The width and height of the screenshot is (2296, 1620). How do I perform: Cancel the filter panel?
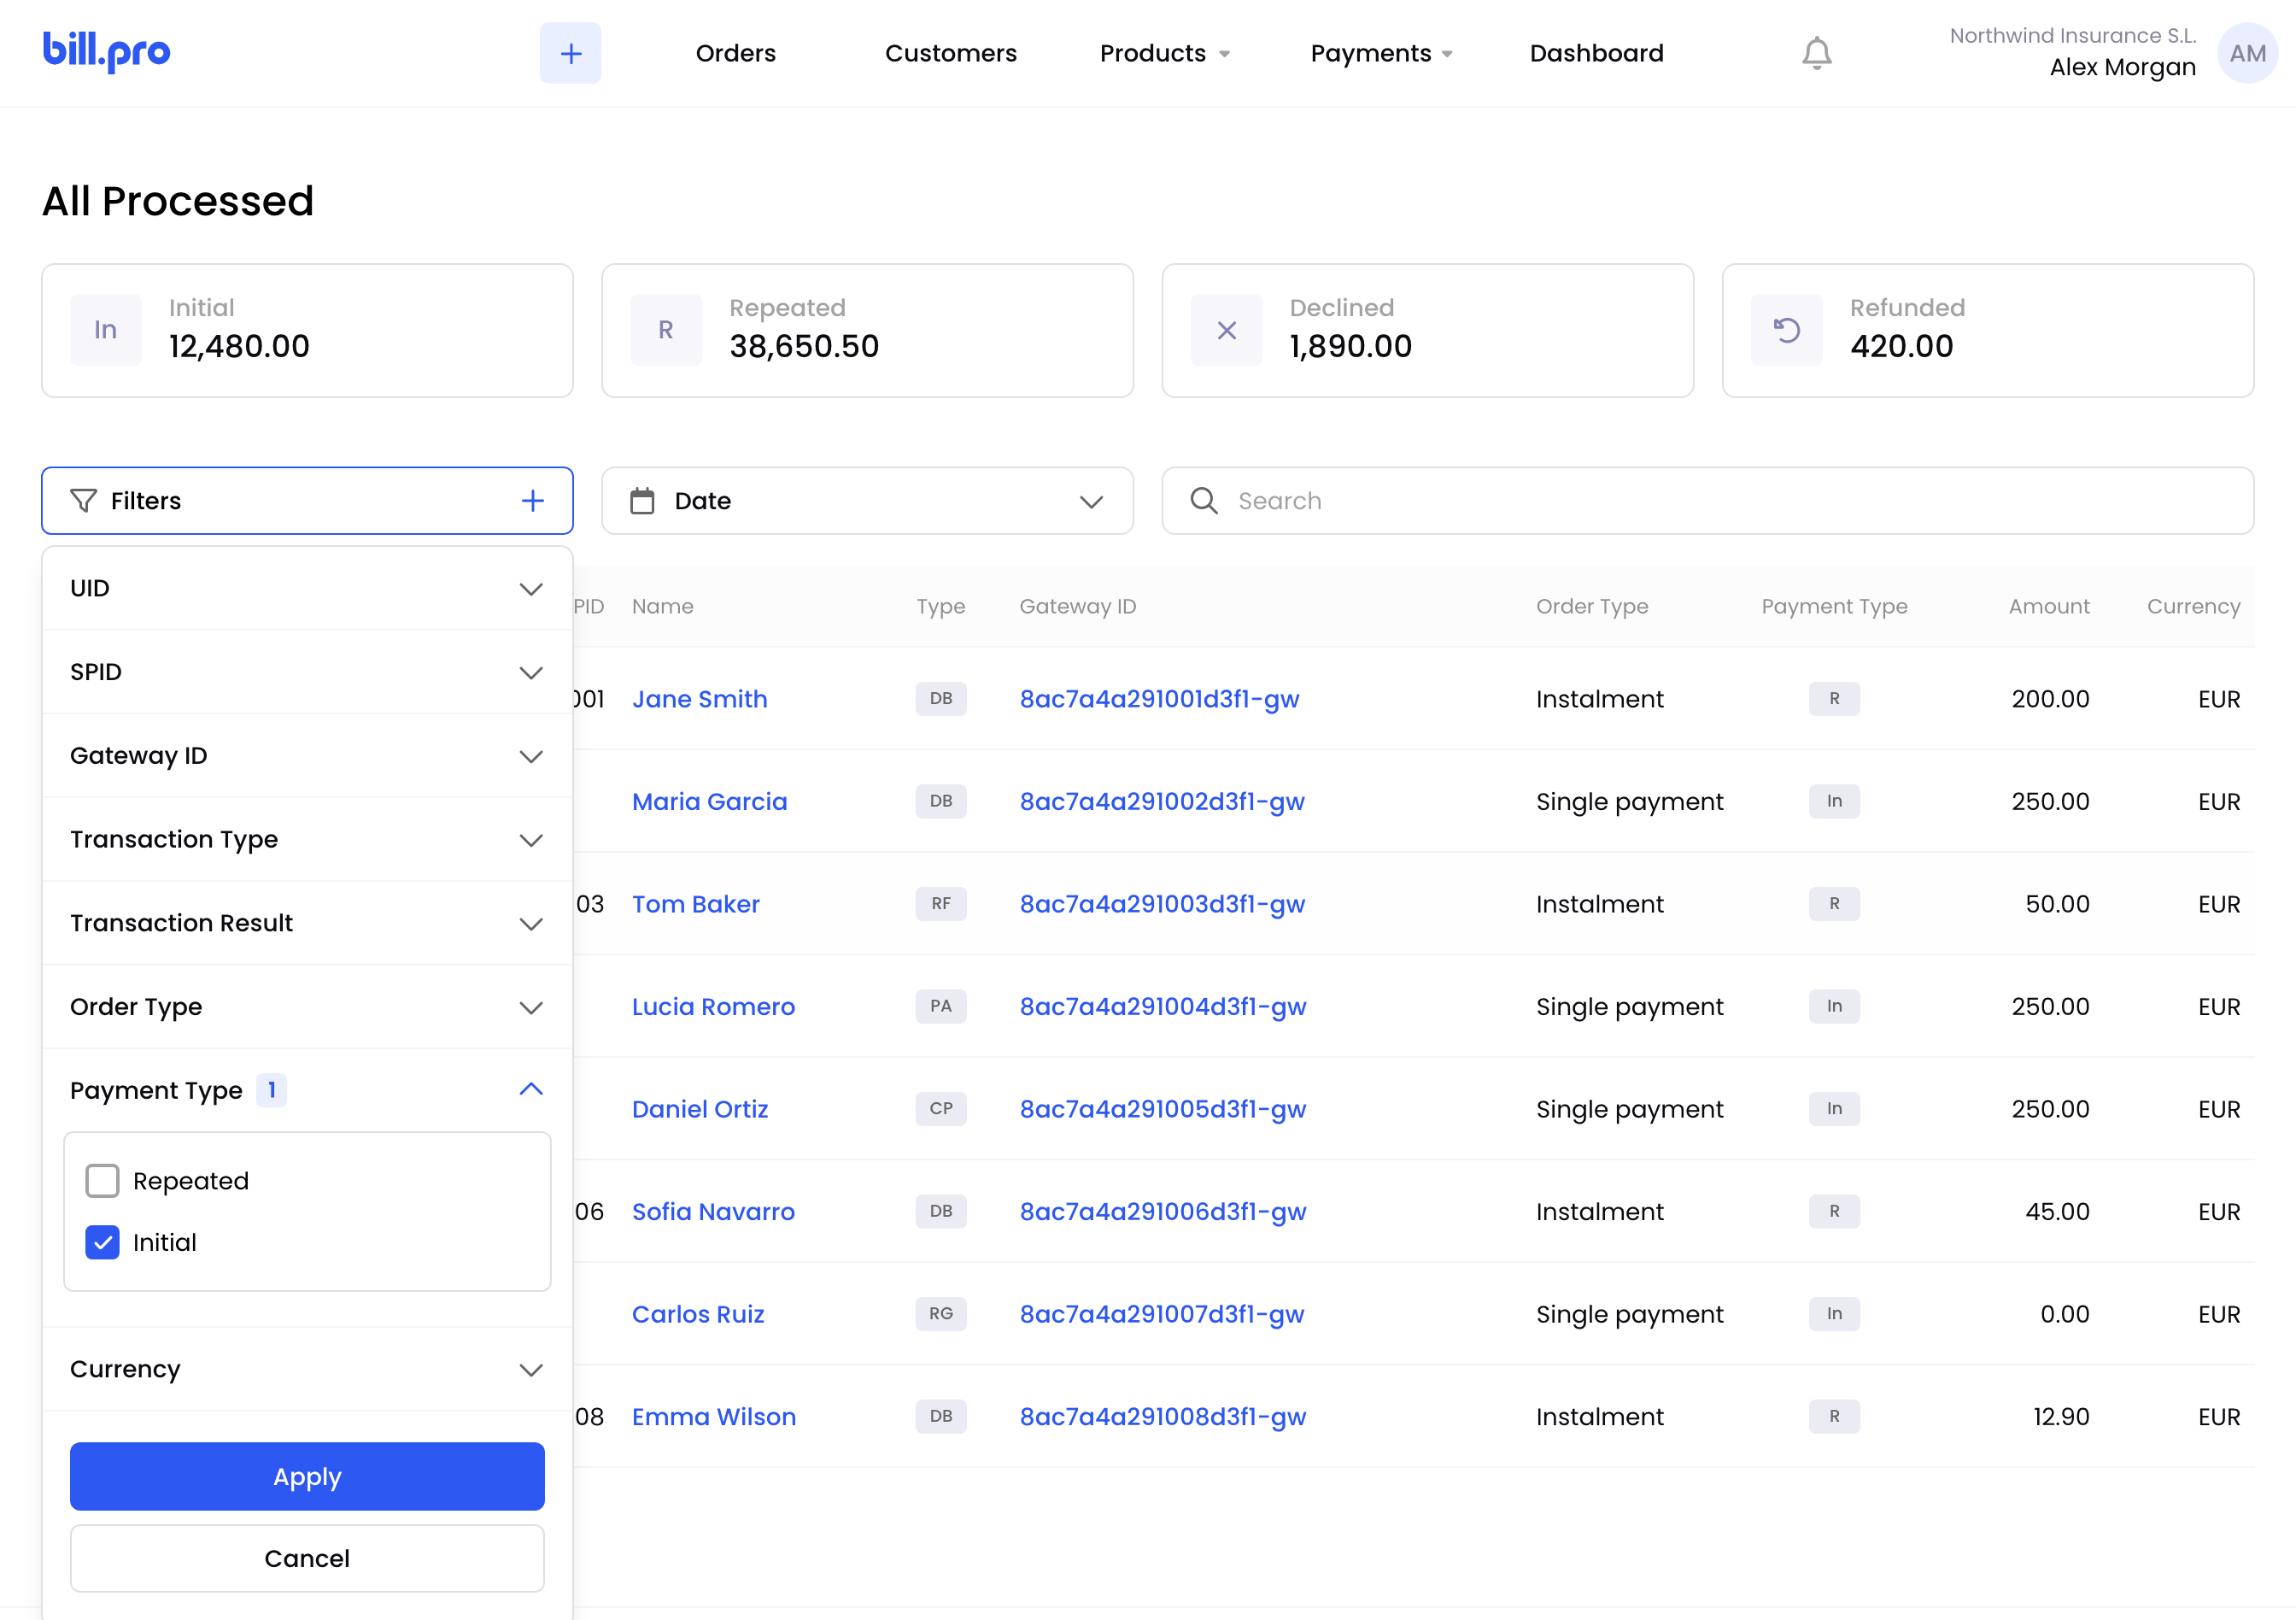point(307,1559)
